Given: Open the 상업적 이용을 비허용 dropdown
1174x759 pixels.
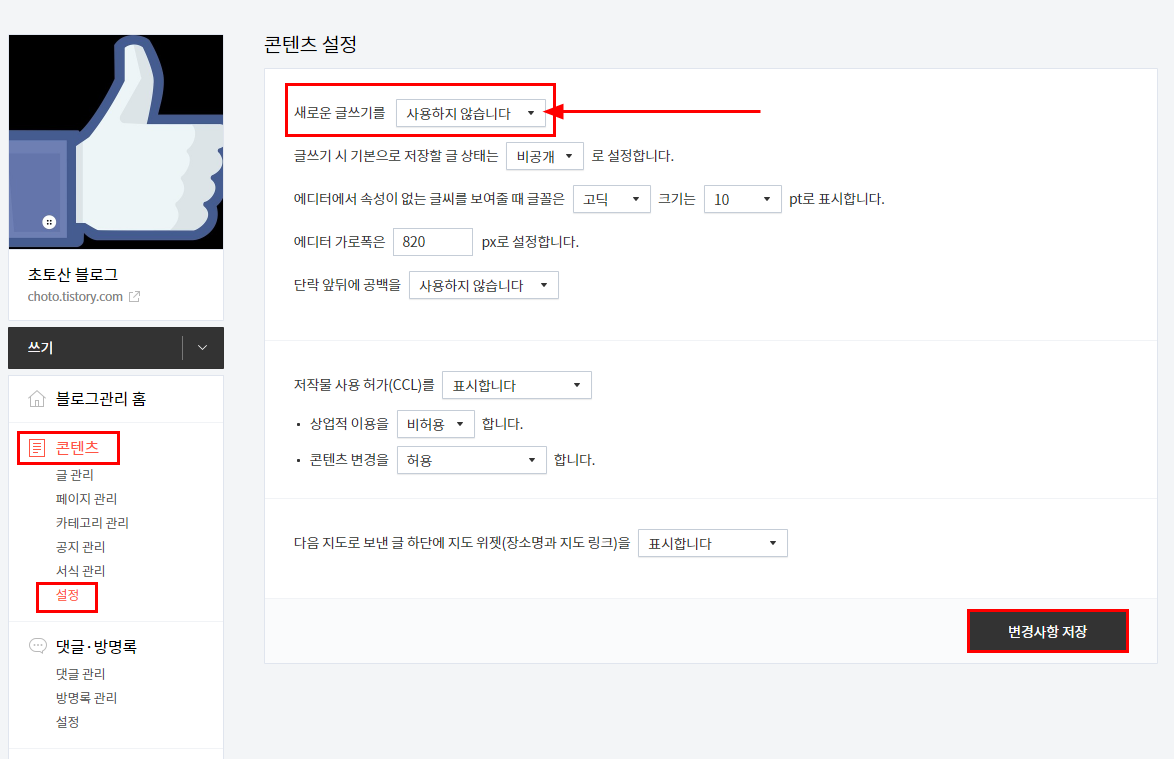Looking at the screenshot, I should coord(435,424).
